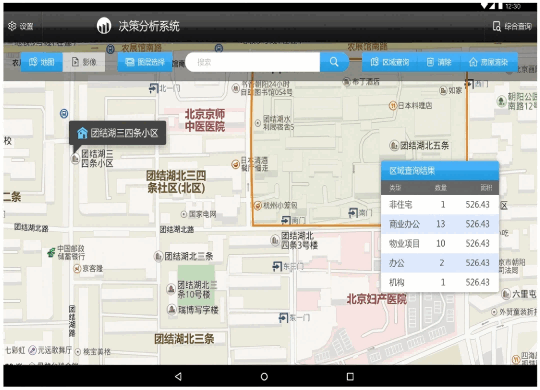Select the 非住宅 result row

440,205
